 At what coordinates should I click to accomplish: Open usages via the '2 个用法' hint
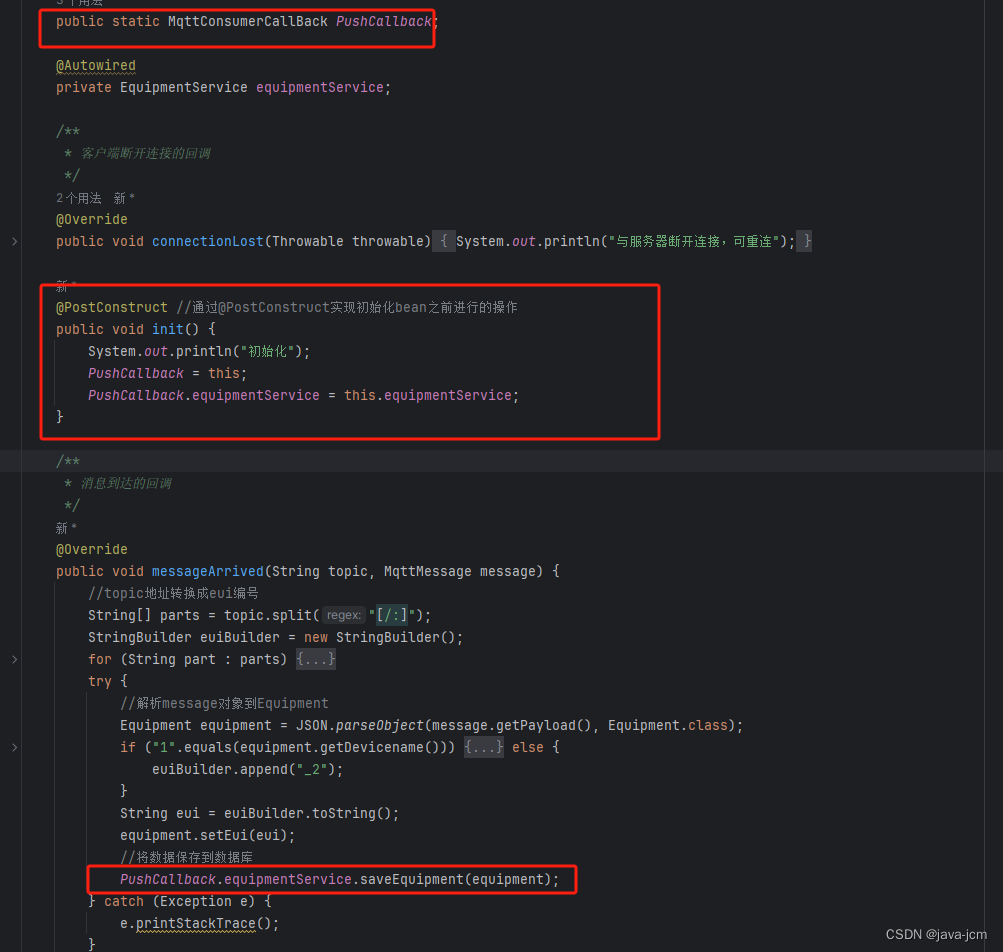pyautogui.click(x=78, y=197)
